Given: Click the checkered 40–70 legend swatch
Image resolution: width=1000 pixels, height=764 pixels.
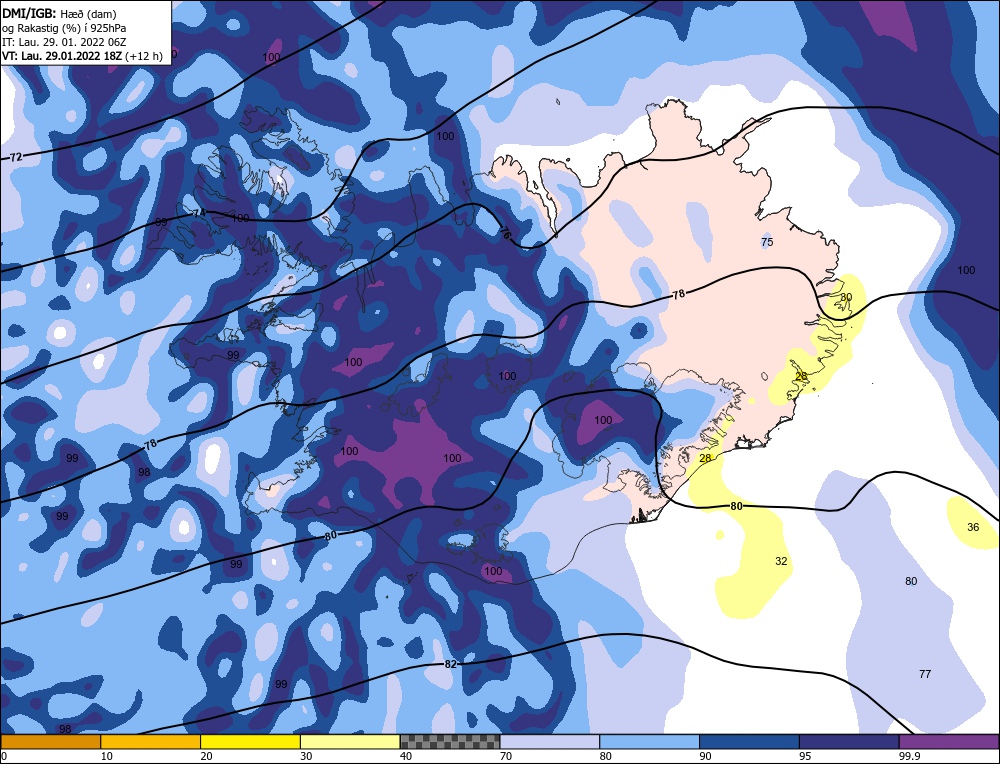Looking at the screenshot, I should 450,742.
